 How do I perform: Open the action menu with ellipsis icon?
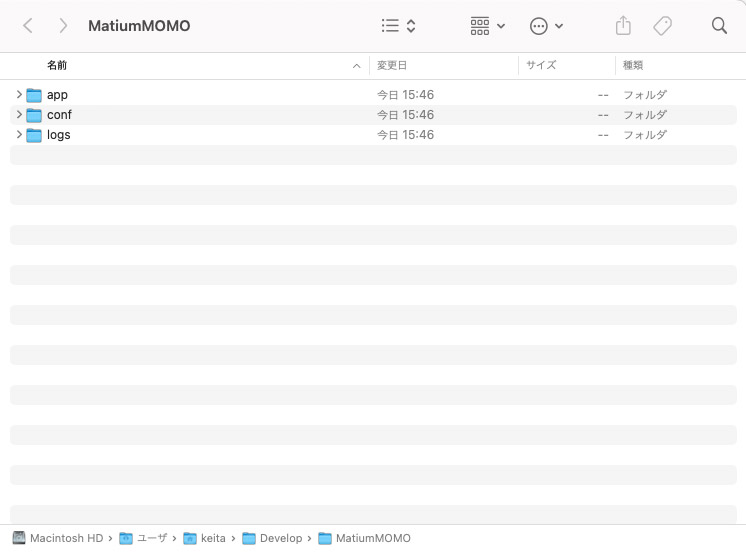[x=546, y=26]
